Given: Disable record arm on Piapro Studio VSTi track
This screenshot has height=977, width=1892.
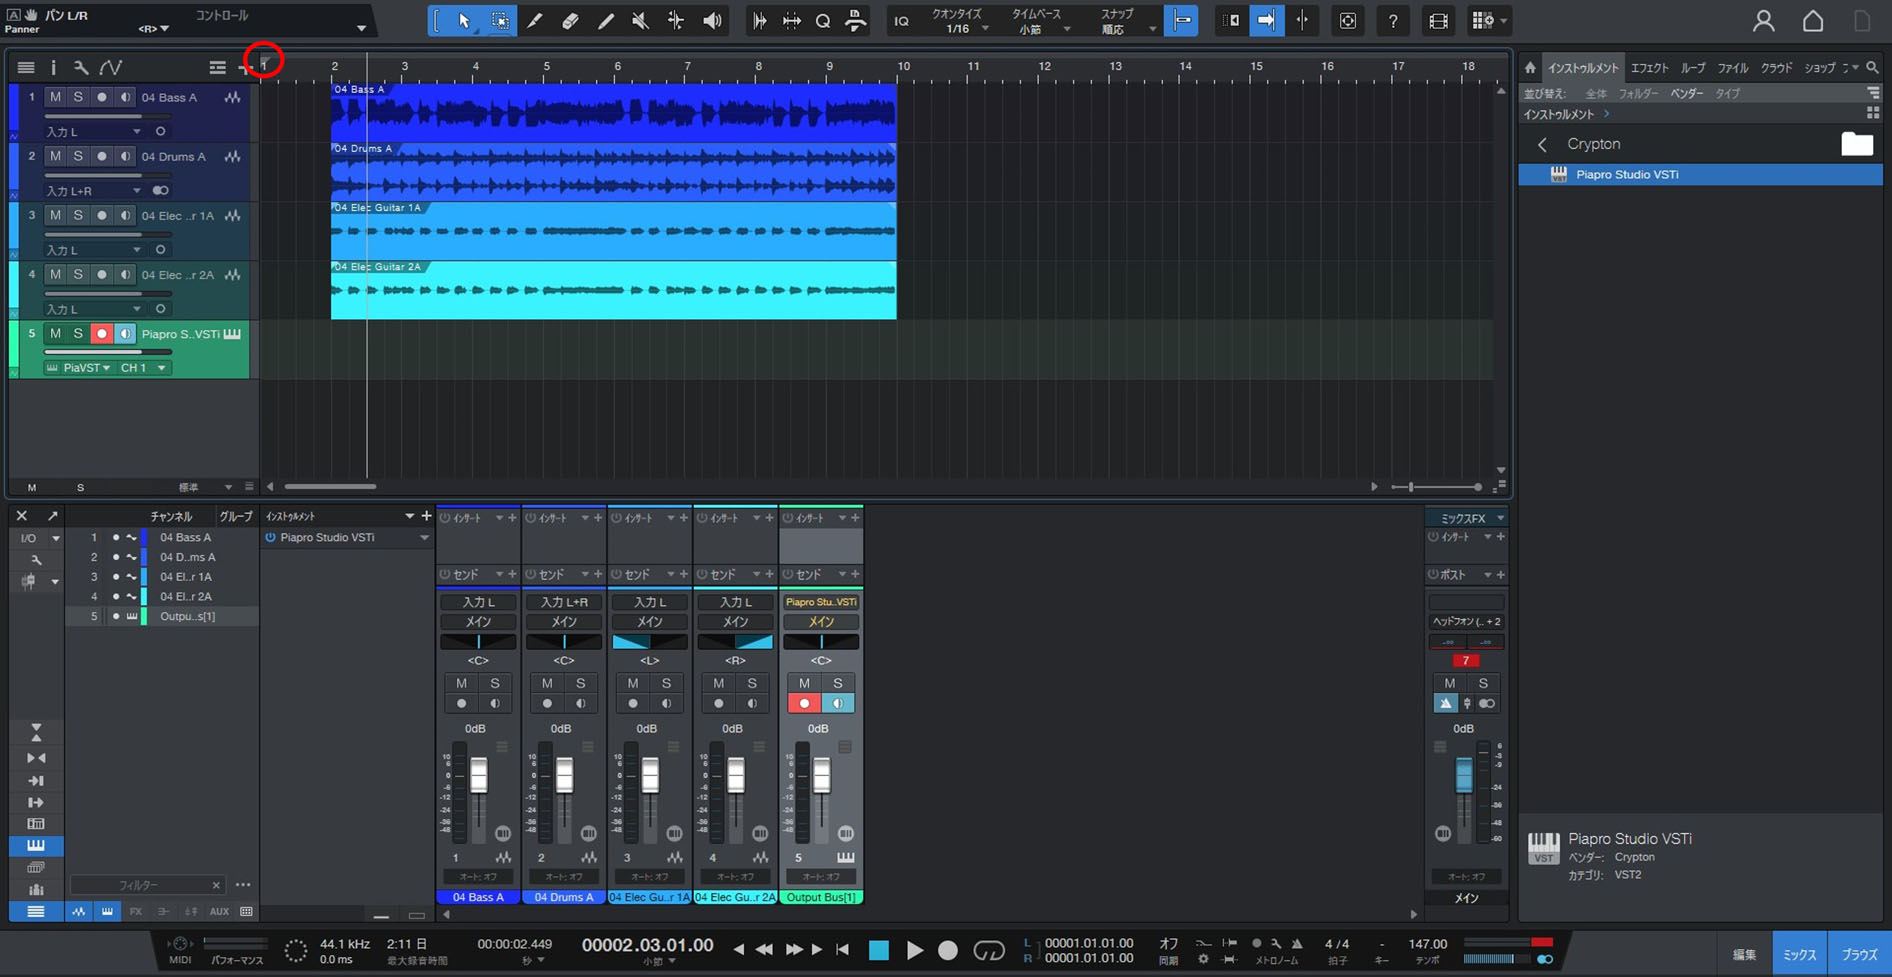Looking at the screenshot, I should pos(101,334).
